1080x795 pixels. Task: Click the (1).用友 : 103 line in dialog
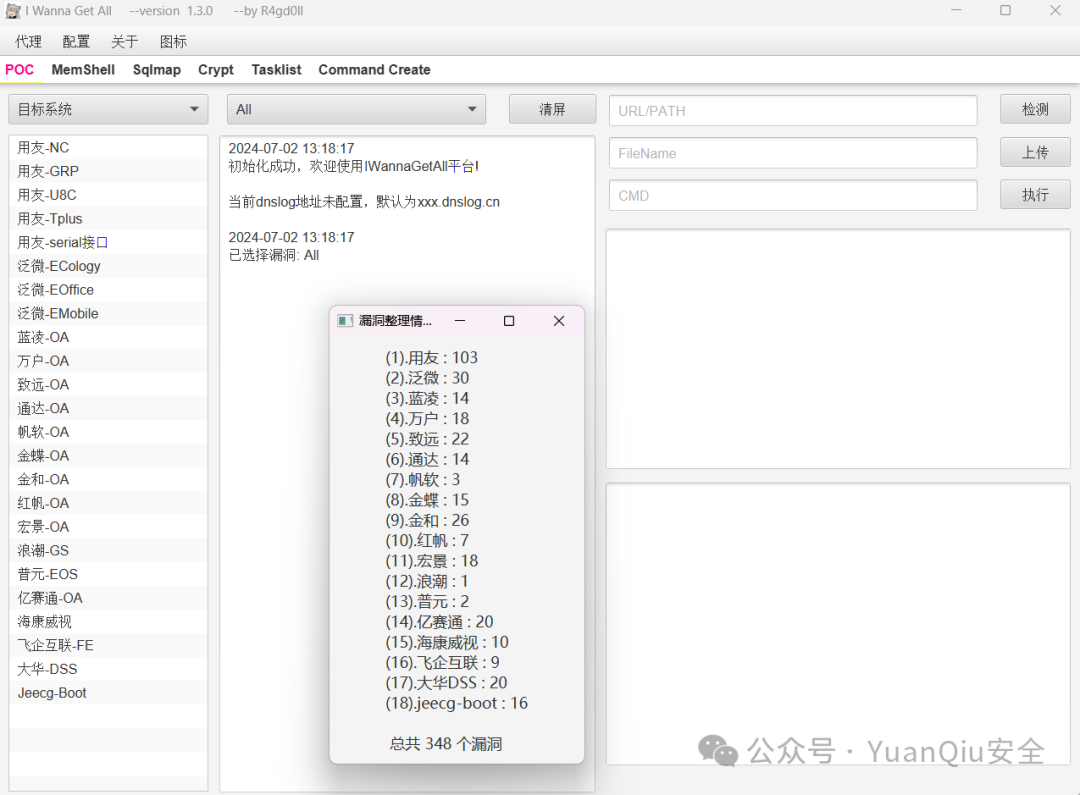[x=431, y=358]
